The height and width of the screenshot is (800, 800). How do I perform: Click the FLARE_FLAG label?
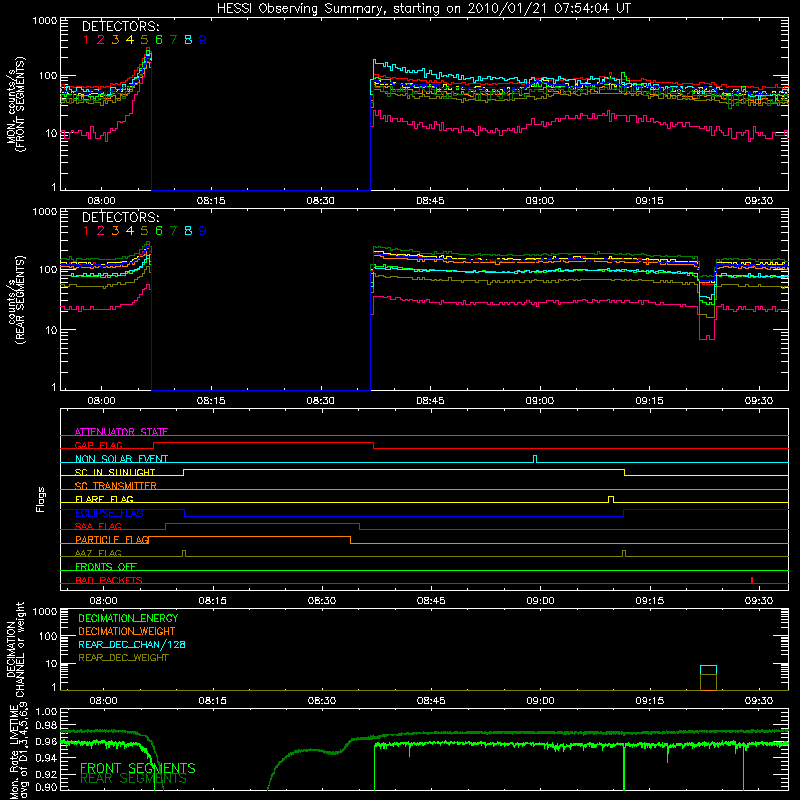click(104, 499)
